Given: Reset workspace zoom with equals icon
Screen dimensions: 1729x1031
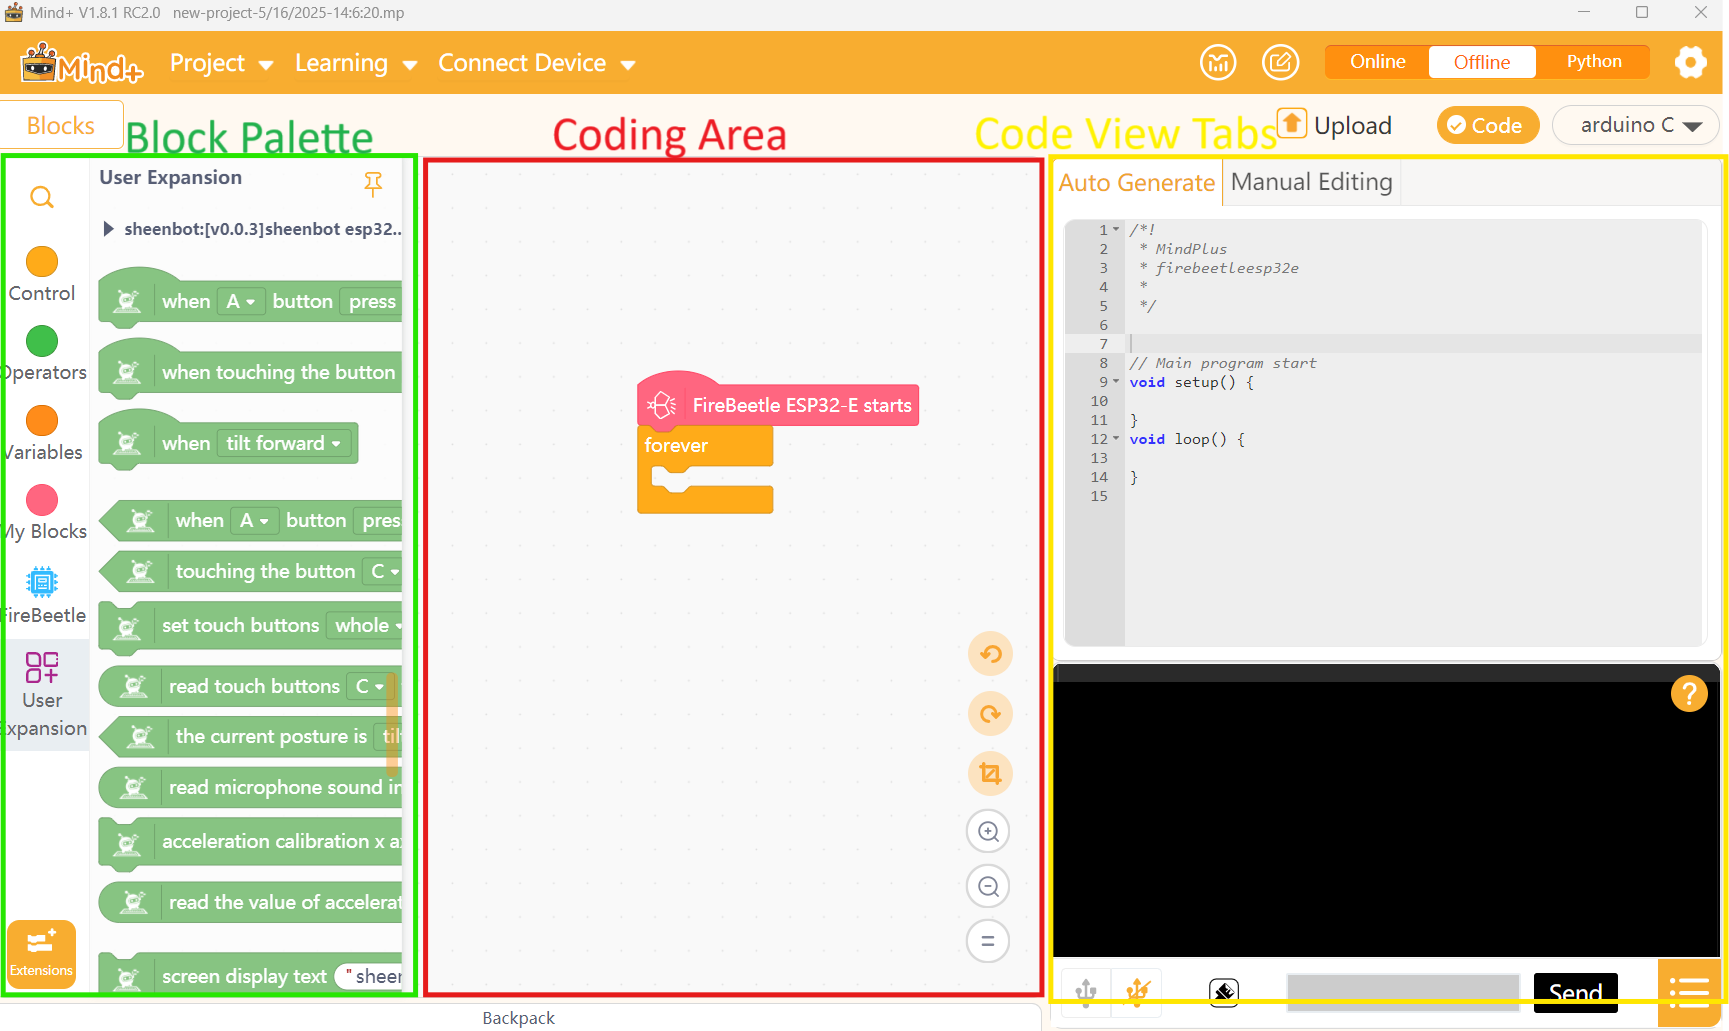Looking at the screenshot, I should [x=988, y=941].
